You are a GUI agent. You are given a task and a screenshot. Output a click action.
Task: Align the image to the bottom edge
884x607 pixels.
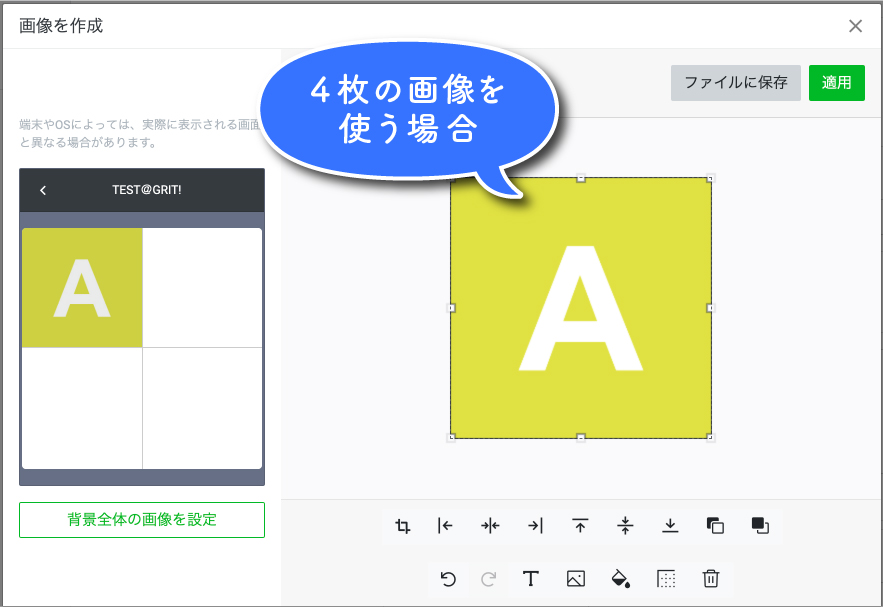coord(670,526)
